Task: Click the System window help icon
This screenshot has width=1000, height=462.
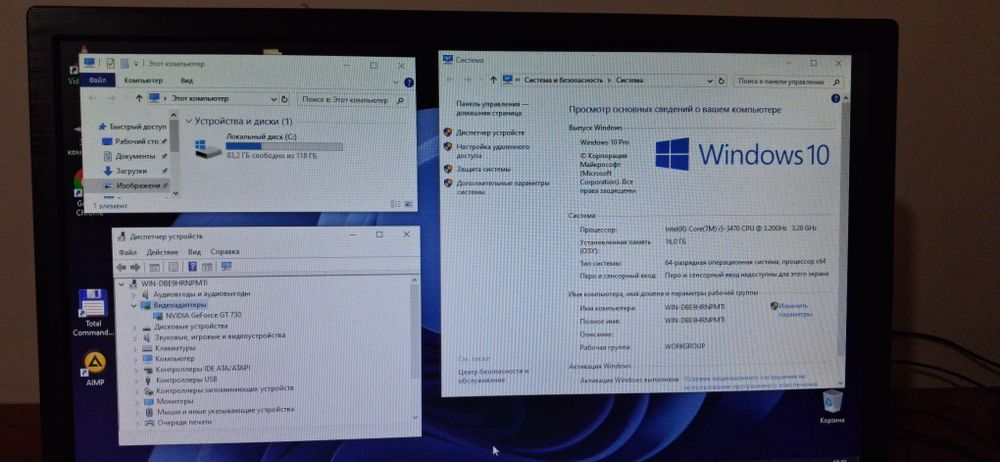Action: click(835, 99)
